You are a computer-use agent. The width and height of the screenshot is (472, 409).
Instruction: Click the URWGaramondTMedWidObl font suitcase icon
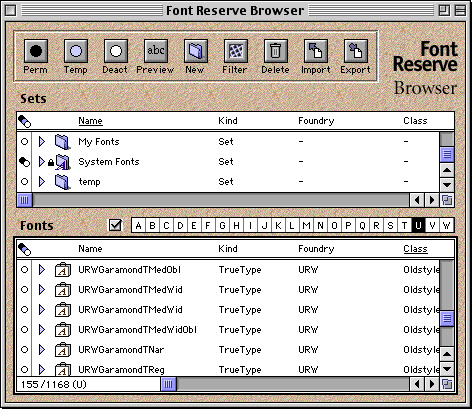63,330
